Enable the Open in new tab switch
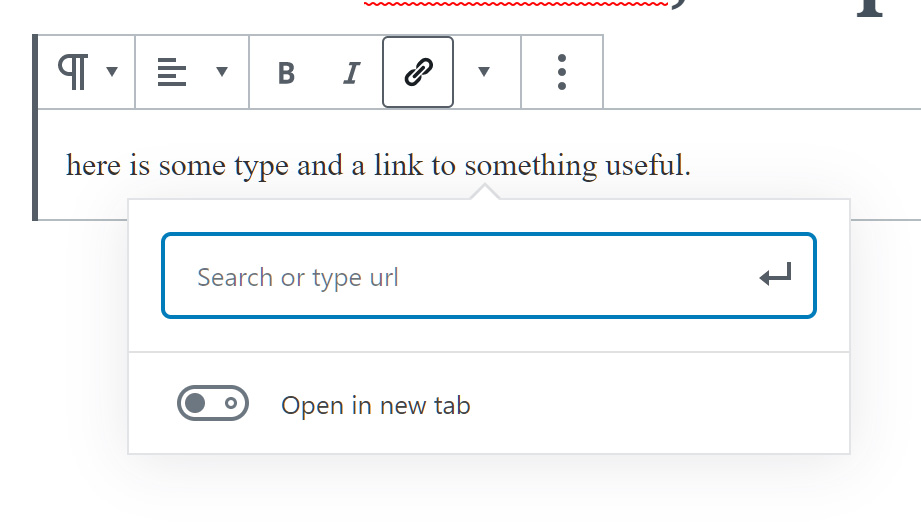The image size is (921, 525). tap(212, 404)
